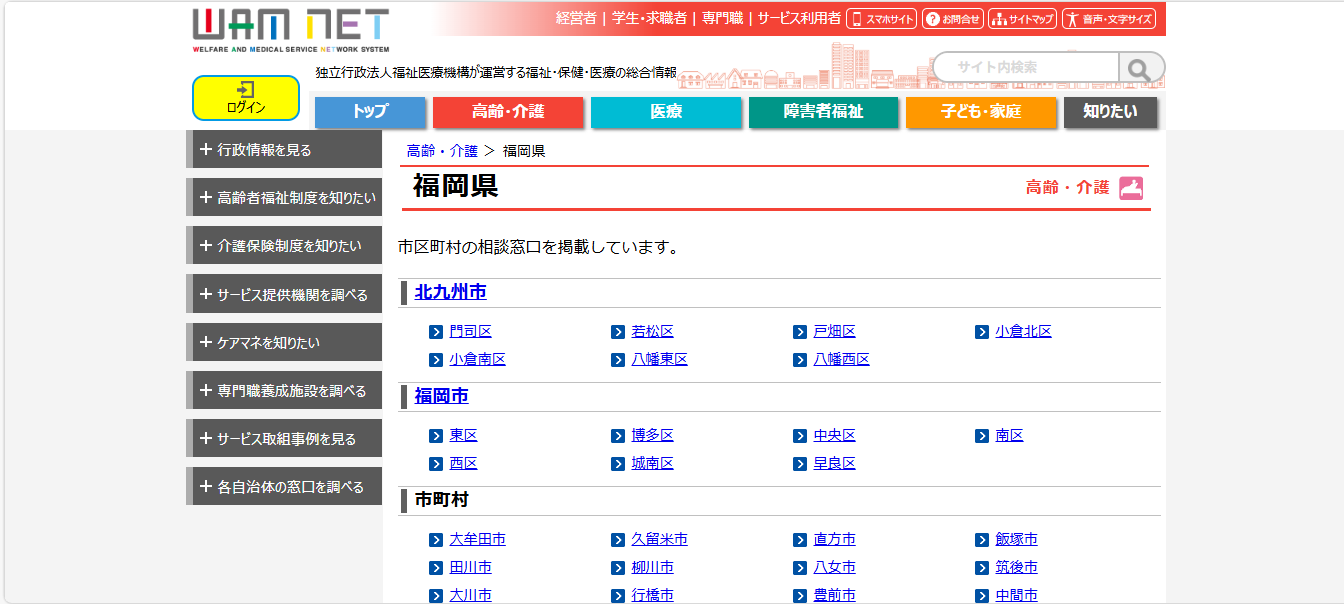This screenshot has height=604, width=1344.
Task: Open the 博多区 ward link
Action: click(x=652, y=436)
